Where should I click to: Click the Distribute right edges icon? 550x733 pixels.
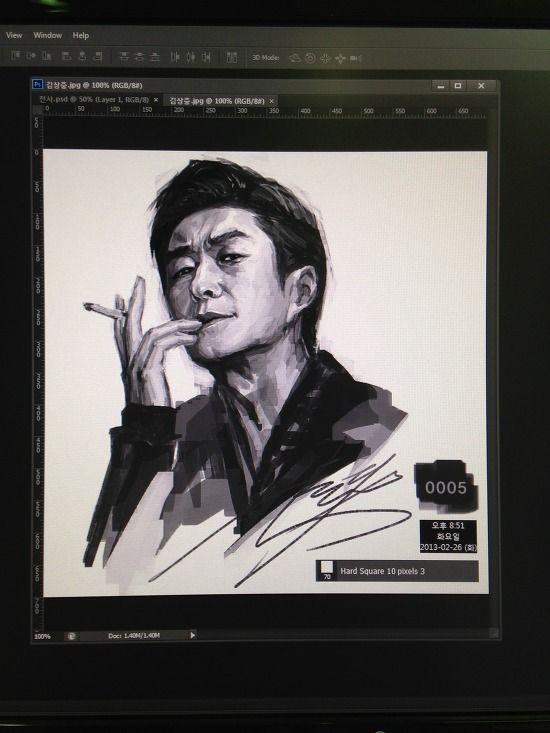206,57
